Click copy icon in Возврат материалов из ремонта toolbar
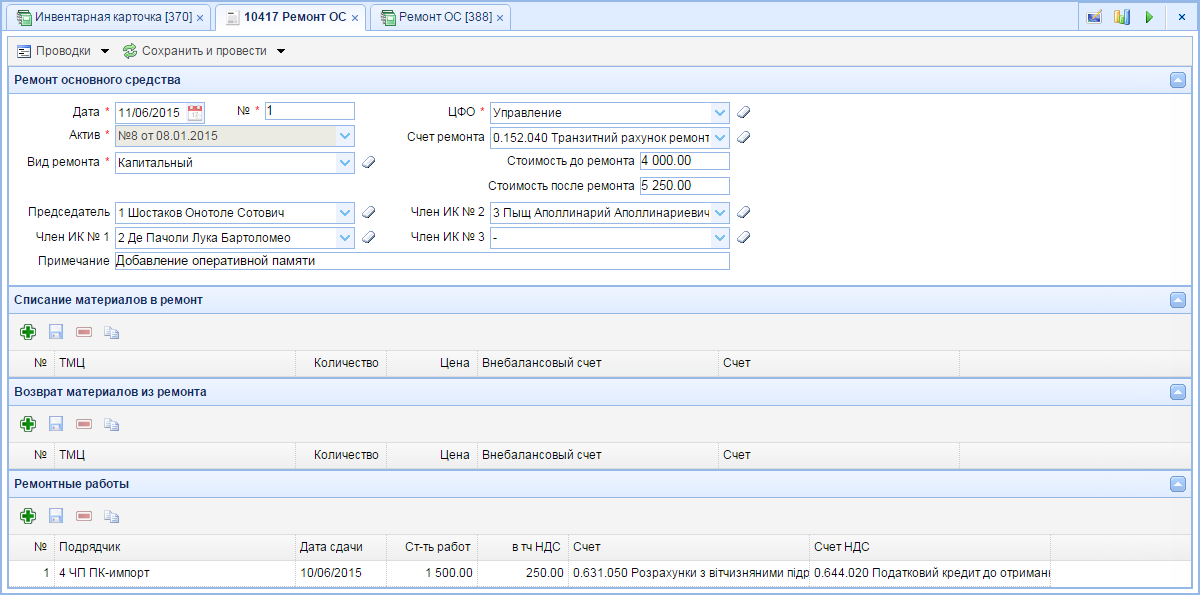 (x=112, y=424)
